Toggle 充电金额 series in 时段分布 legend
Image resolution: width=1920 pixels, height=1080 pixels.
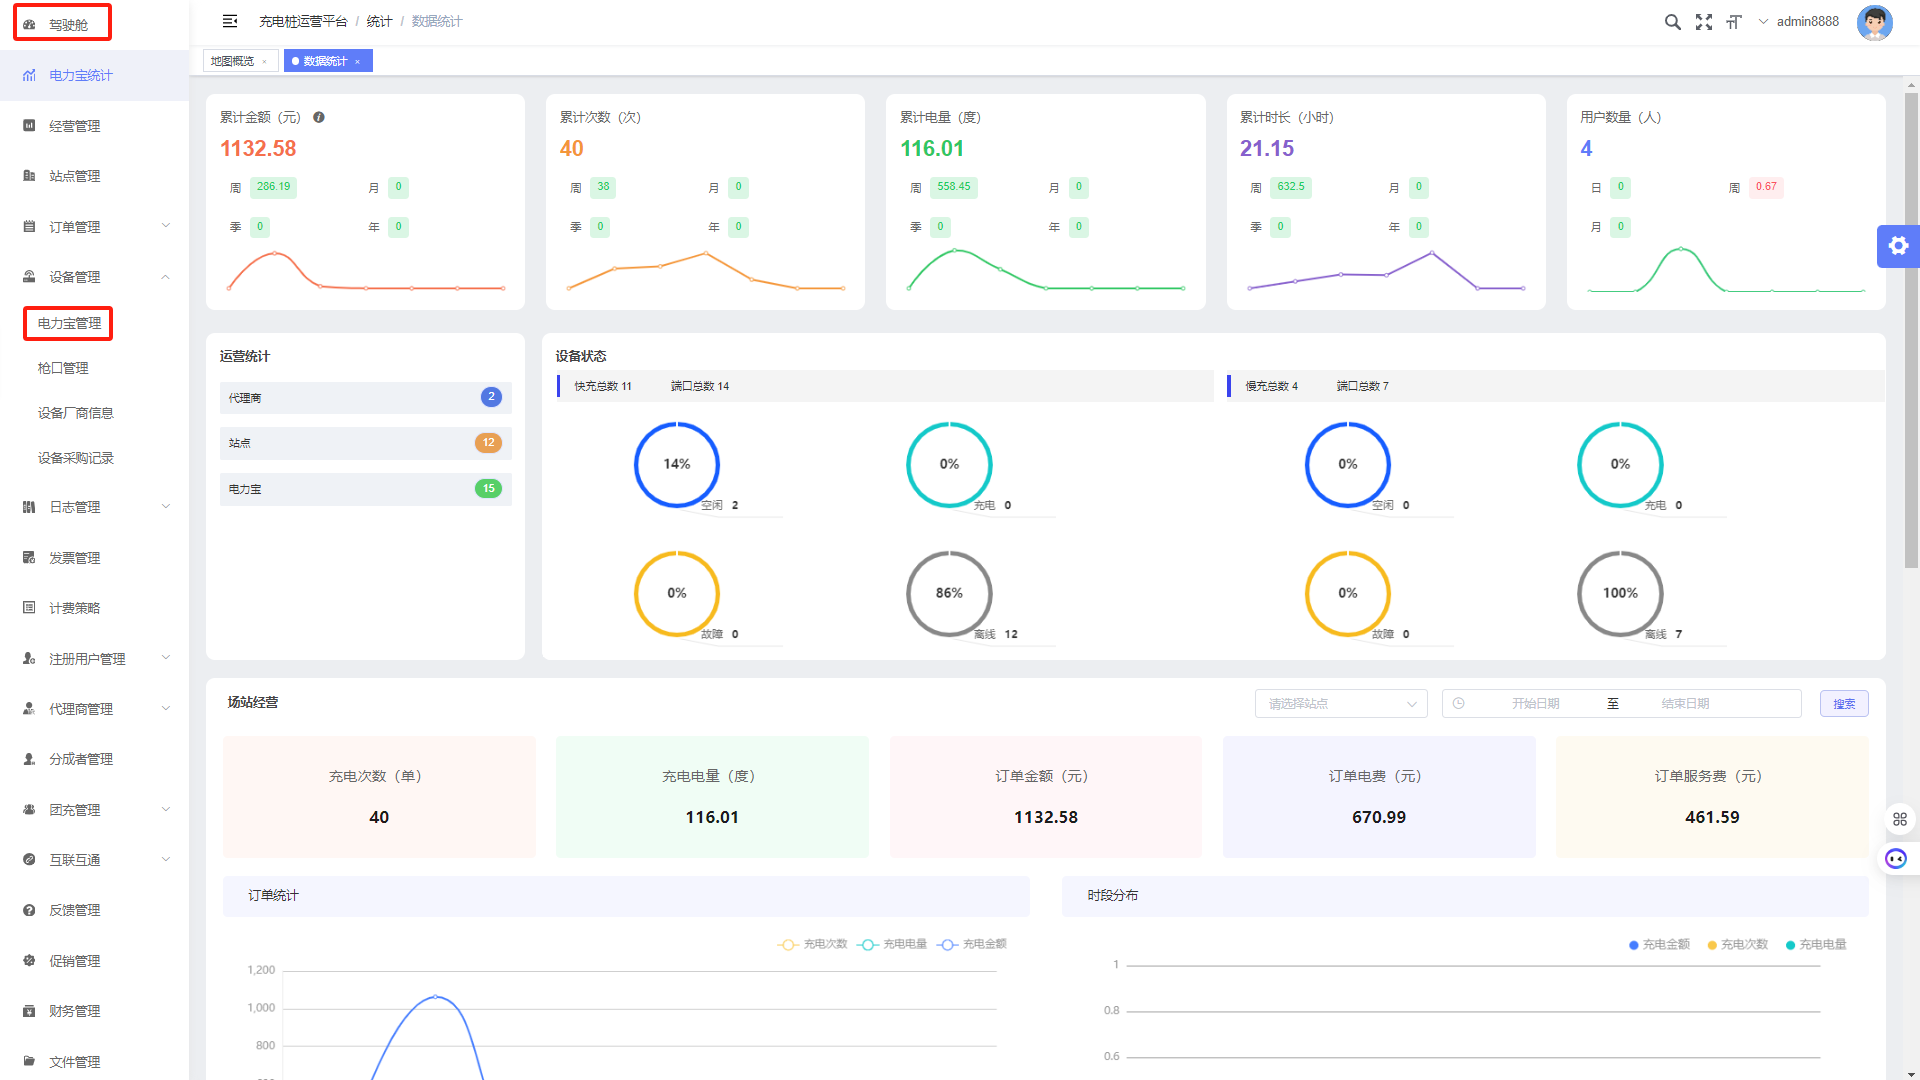point(1659,945)
